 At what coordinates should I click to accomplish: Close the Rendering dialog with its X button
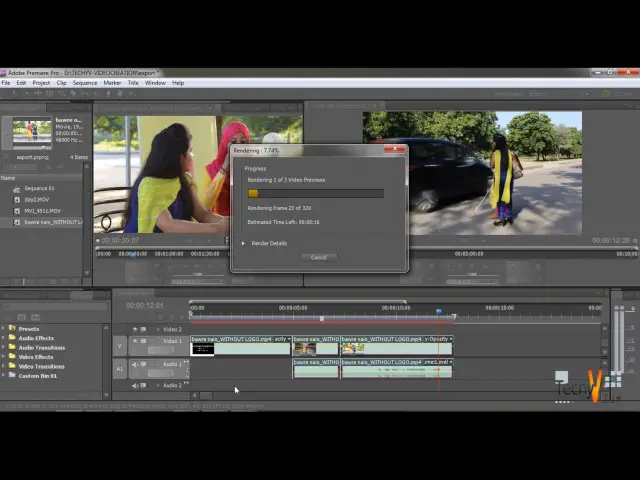point(395,149)
